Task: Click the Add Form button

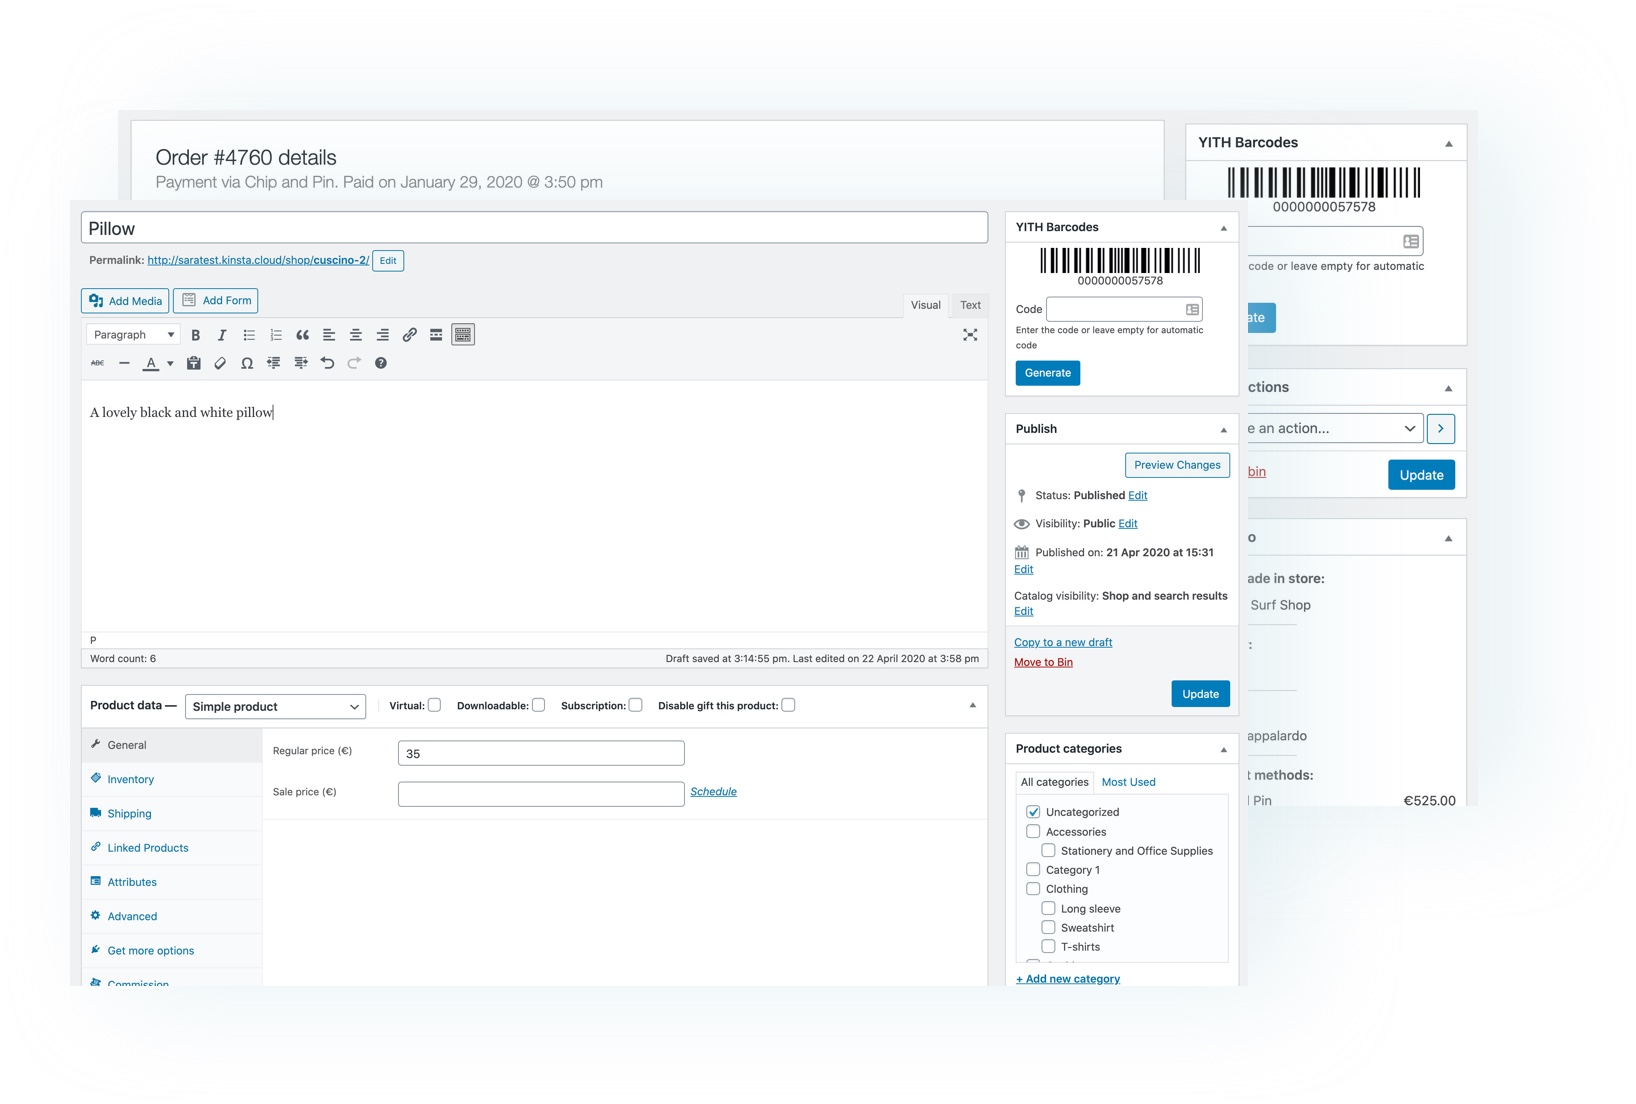Action: pos(216,301)
